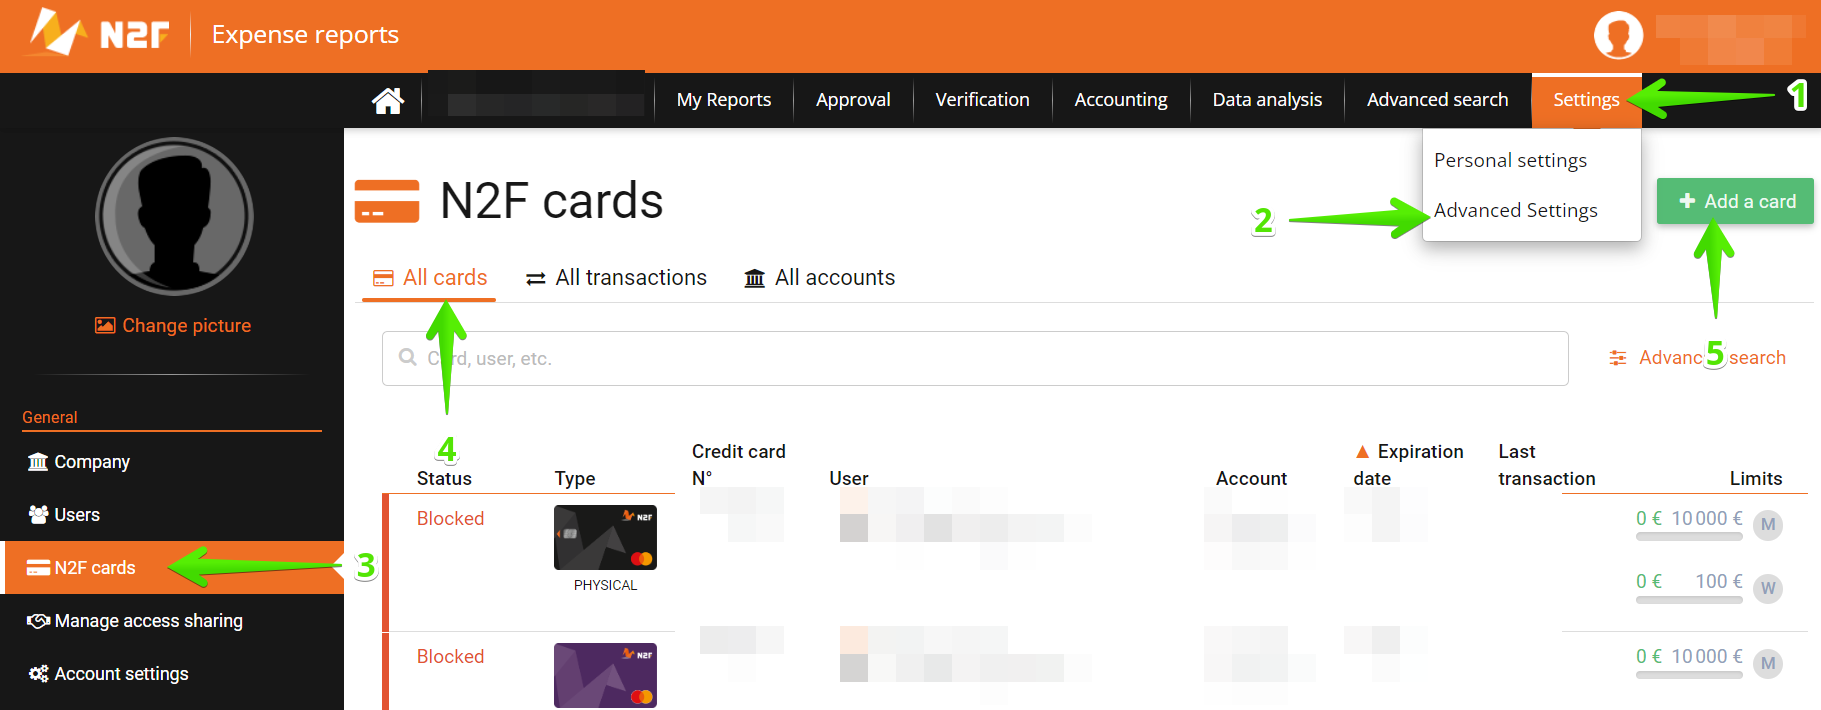Go to the Home icon
The height and width of the screenshot is (710, 1821).
coord(387,100)
